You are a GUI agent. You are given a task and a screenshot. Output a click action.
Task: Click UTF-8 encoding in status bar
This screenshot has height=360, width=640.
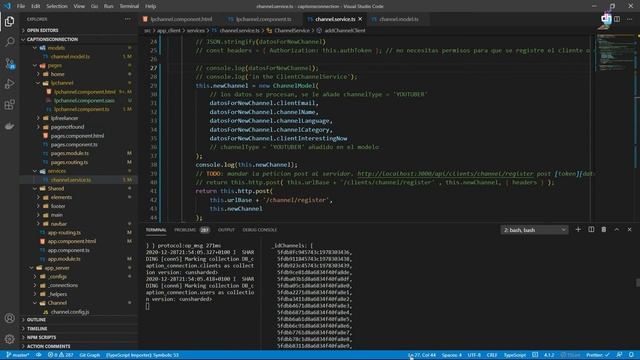click(x=474, y=355)
